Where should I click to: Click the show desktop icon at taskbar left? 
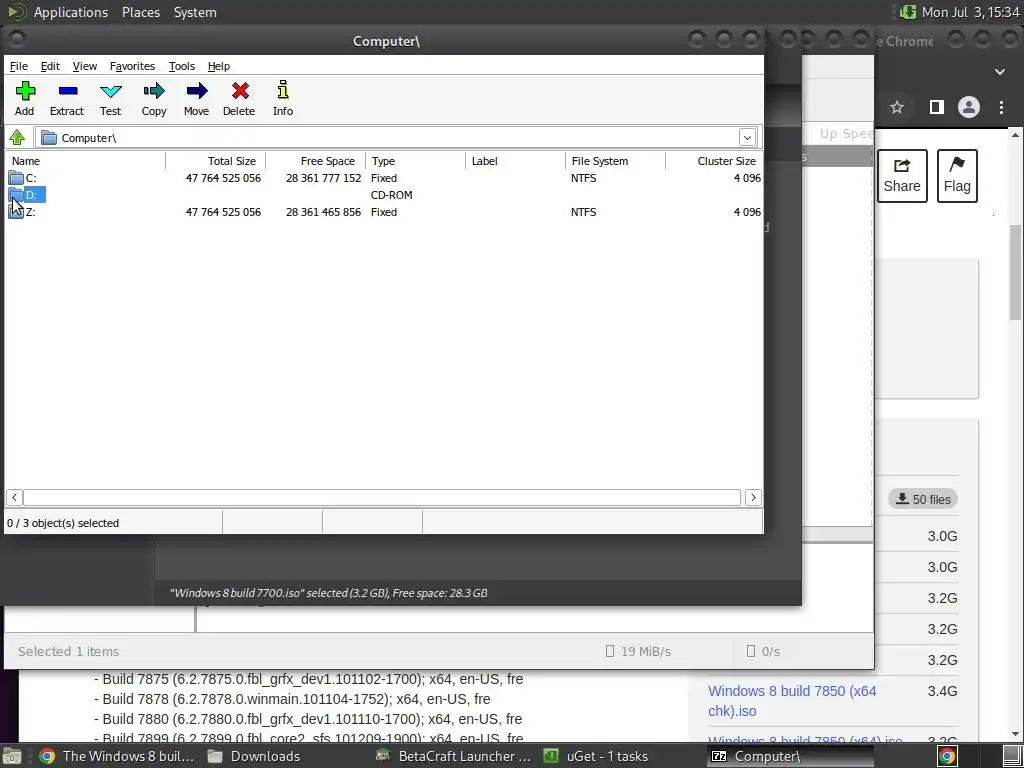[11, 756]
